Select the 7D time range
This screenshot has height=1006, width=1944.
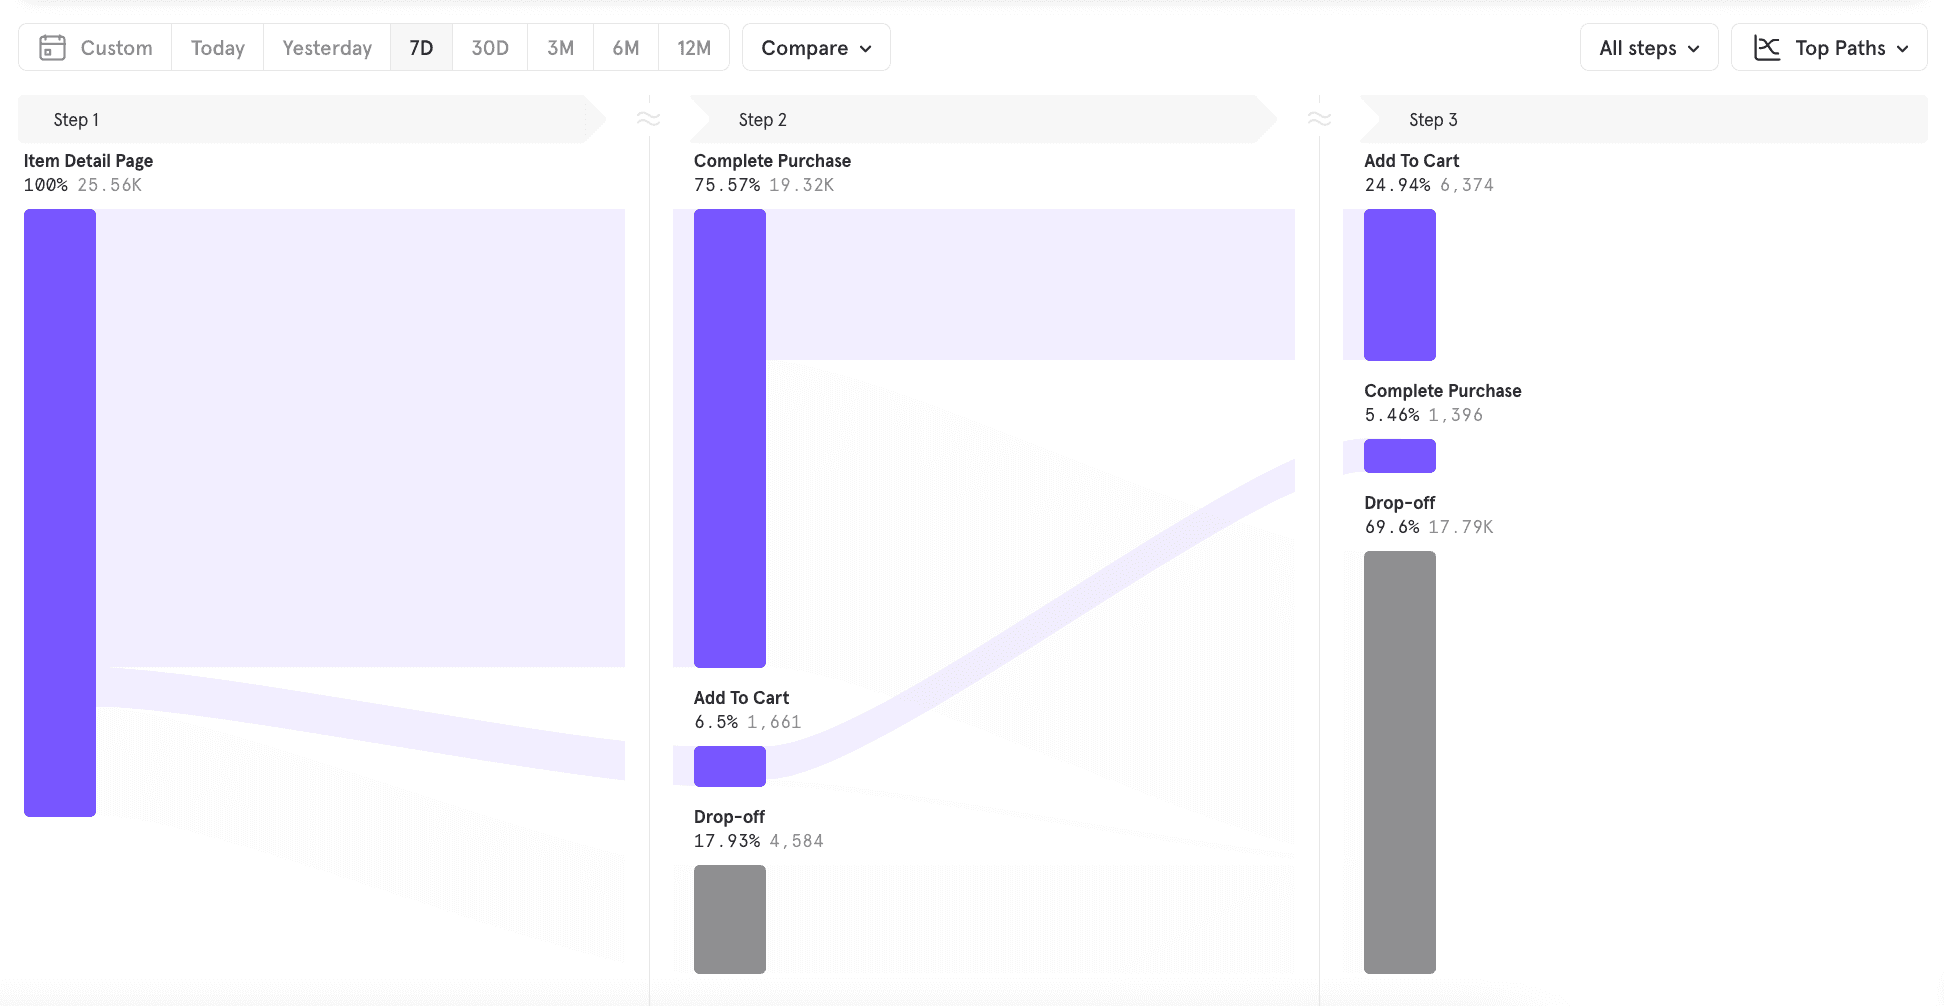[421, 48]
